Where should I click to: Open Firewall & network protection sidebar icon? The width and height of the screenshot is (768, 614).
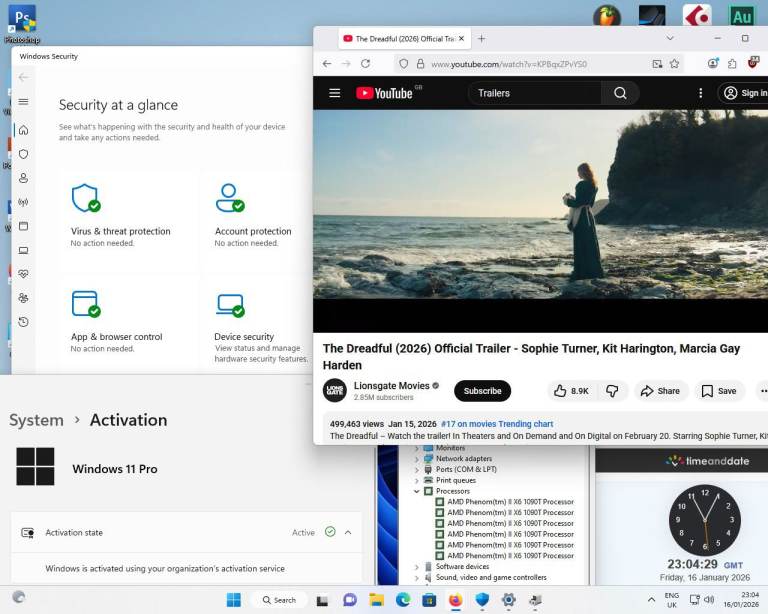(x=23, y=202)
